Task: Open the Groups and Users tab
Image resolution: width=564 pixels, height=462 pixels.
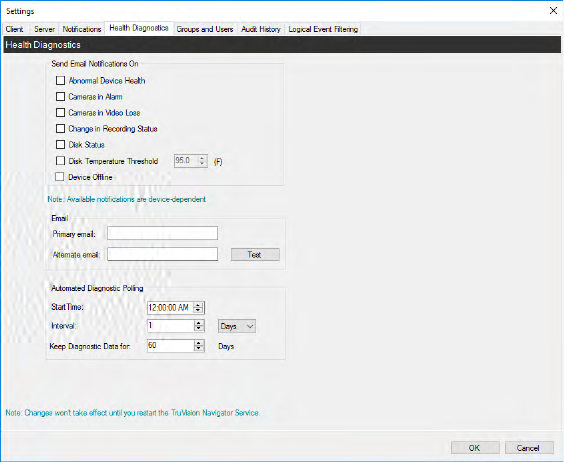Action: (x=205, y=29)
